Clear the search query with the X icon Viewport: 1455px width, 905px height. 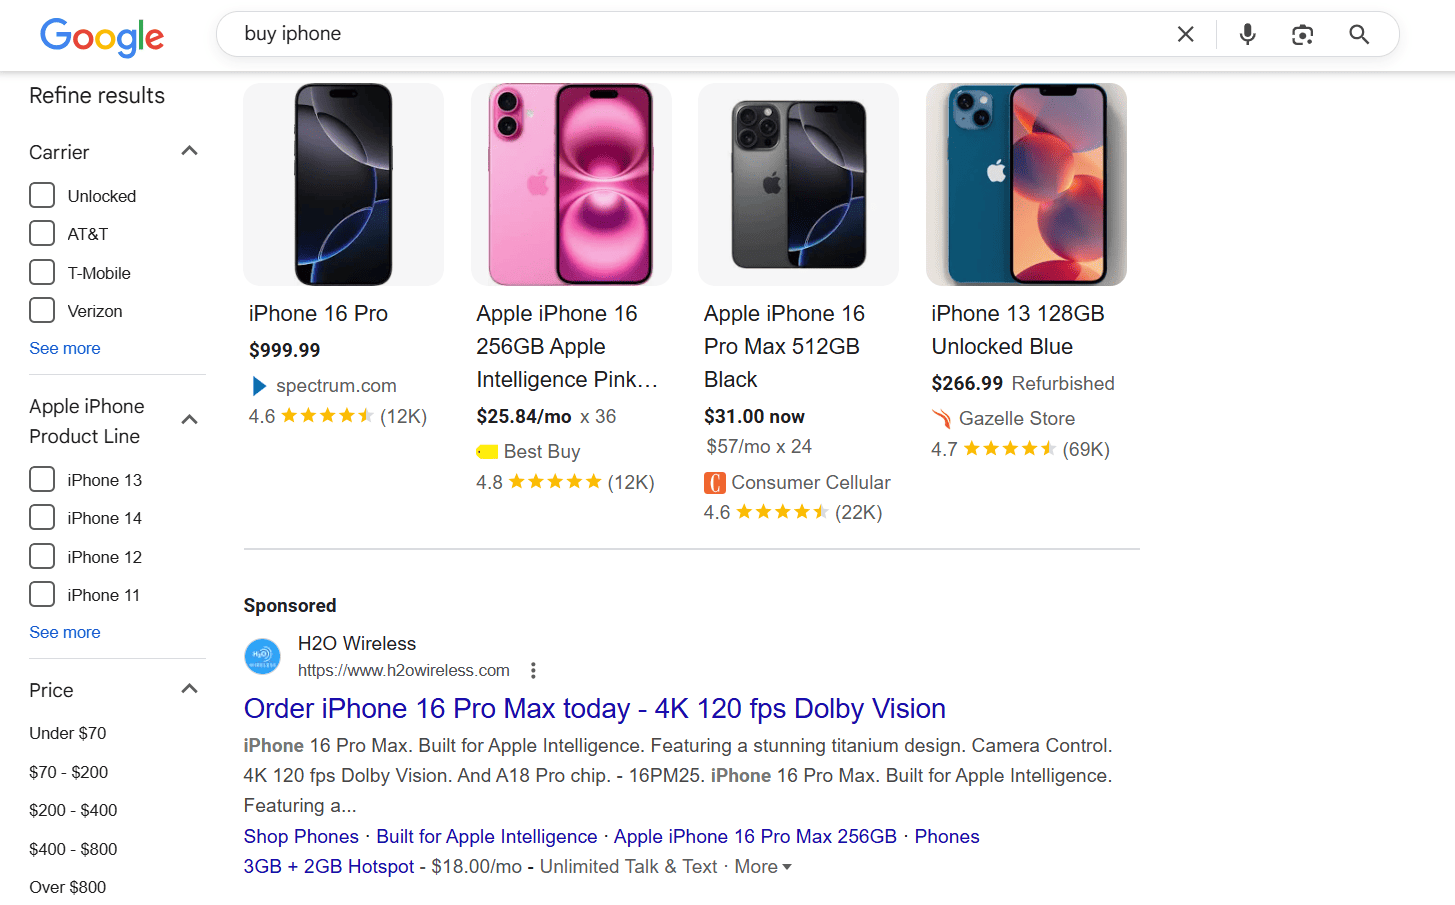point(1185,33)
